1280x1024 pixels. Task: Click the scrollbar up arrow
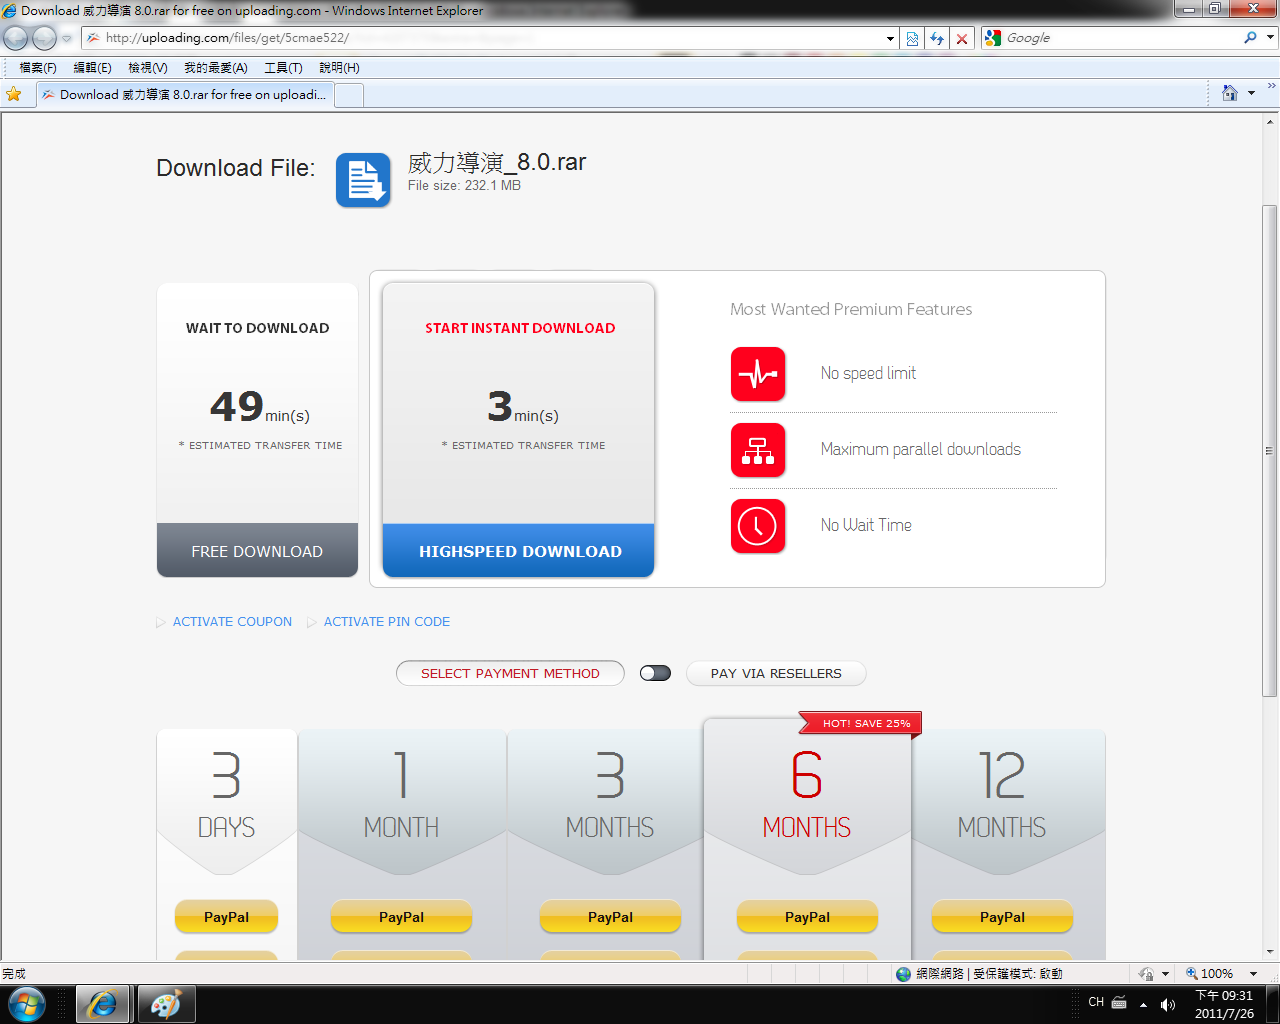coord(1270,121)
